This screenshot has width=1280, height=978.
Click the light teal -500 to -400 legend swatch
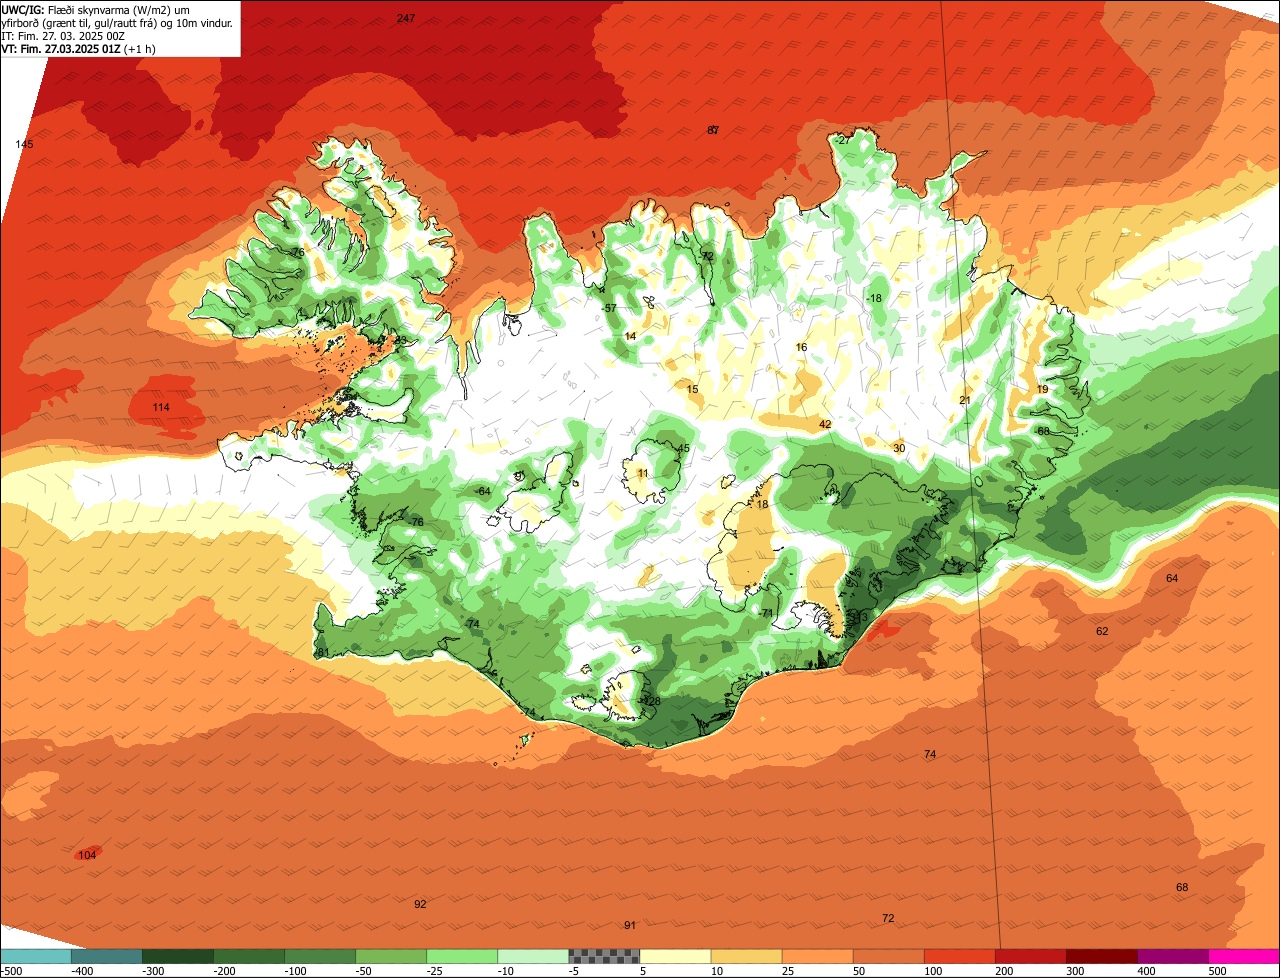point(36,956)
